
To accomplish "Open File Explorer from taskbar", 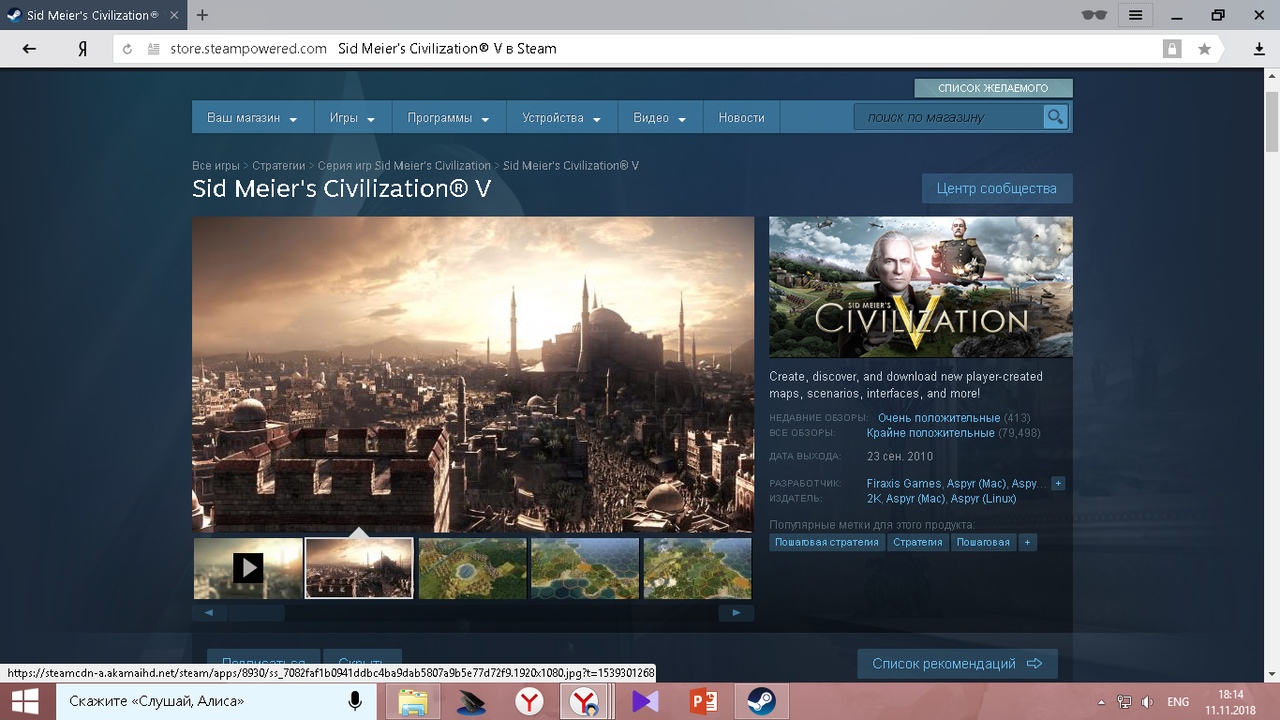I will coord(413,701).
